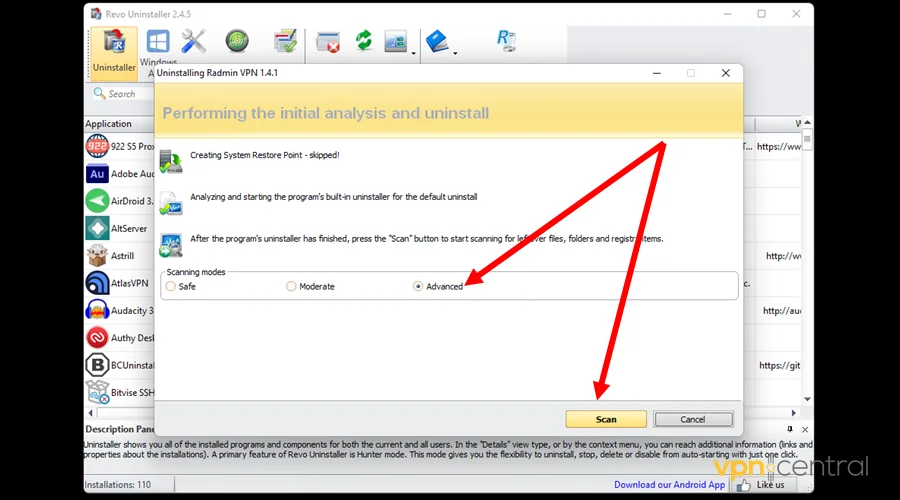Click the 'http://au' website cell
Viewport: 900px width, 500px height.
(782, 311)
